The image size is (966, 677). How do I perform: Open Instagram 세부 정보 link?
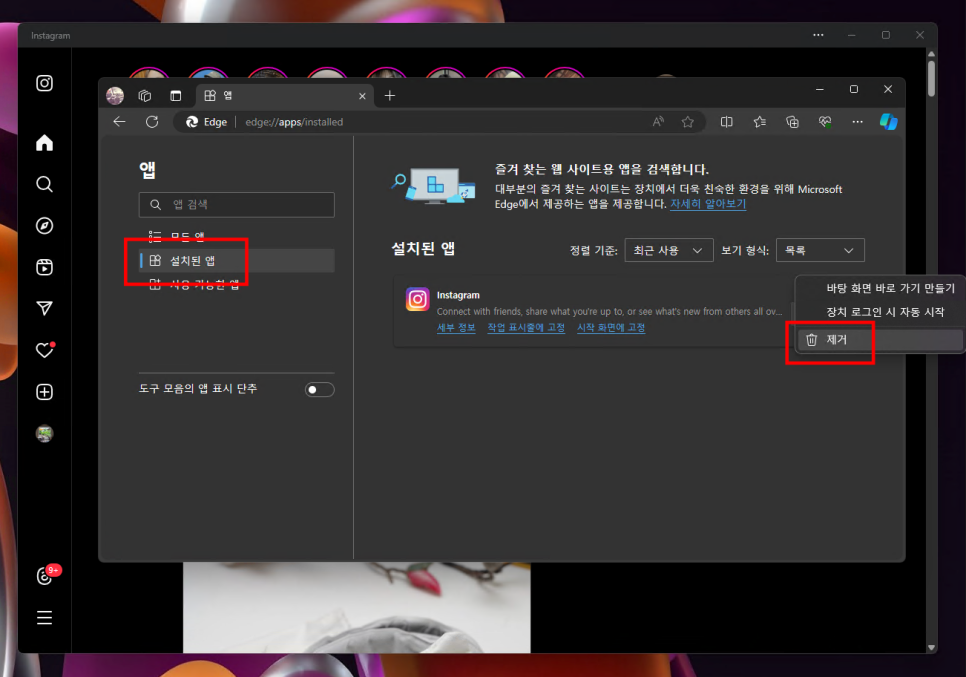tap(456, 328)
